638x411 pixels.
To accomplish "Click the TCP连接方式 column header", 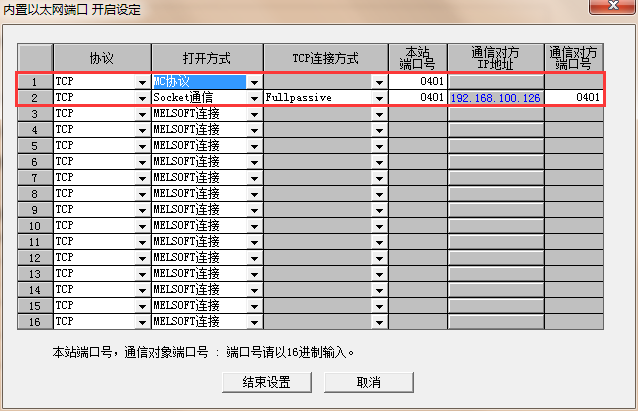I will click(326, 58).
